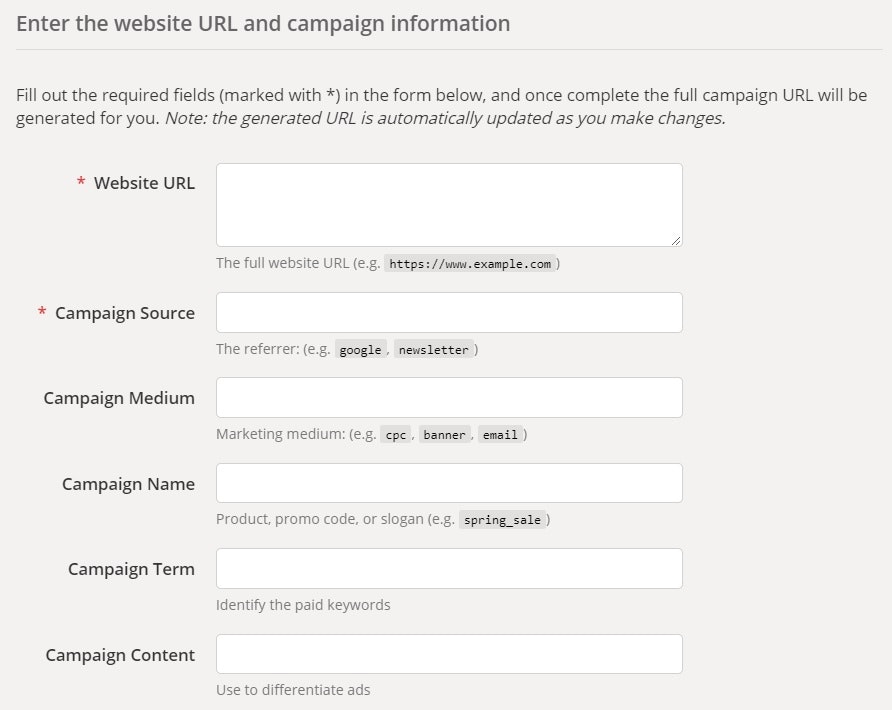The height and width of the screenshot is (710, 892).
Task: Click the Website URL field label
Action: pyautogui.click(x=143, y=183)
